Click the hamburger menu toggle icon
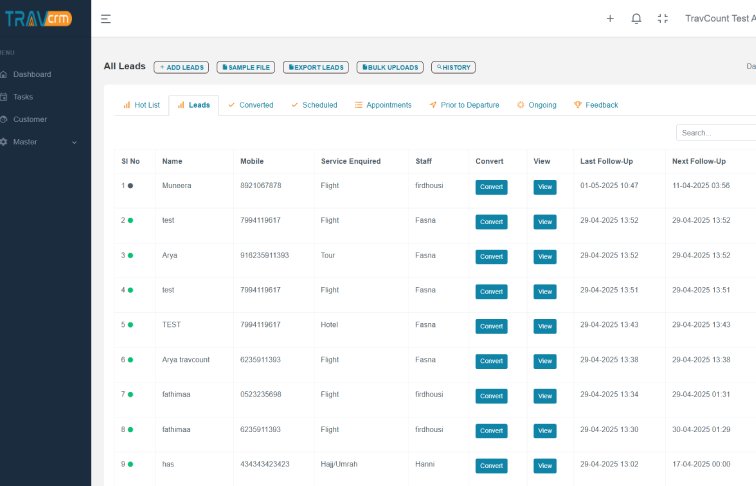This screenshot has width=756, height=486. pyautogui.click(x=106, y=18)
